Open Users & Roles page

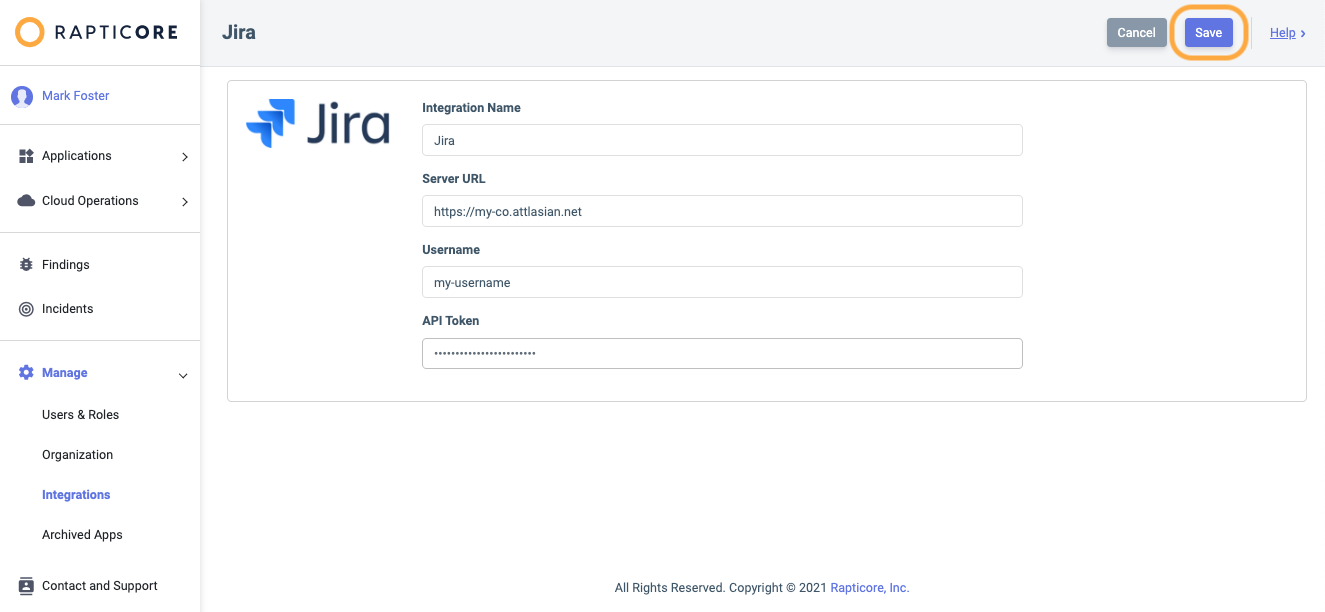click(80, 415)
